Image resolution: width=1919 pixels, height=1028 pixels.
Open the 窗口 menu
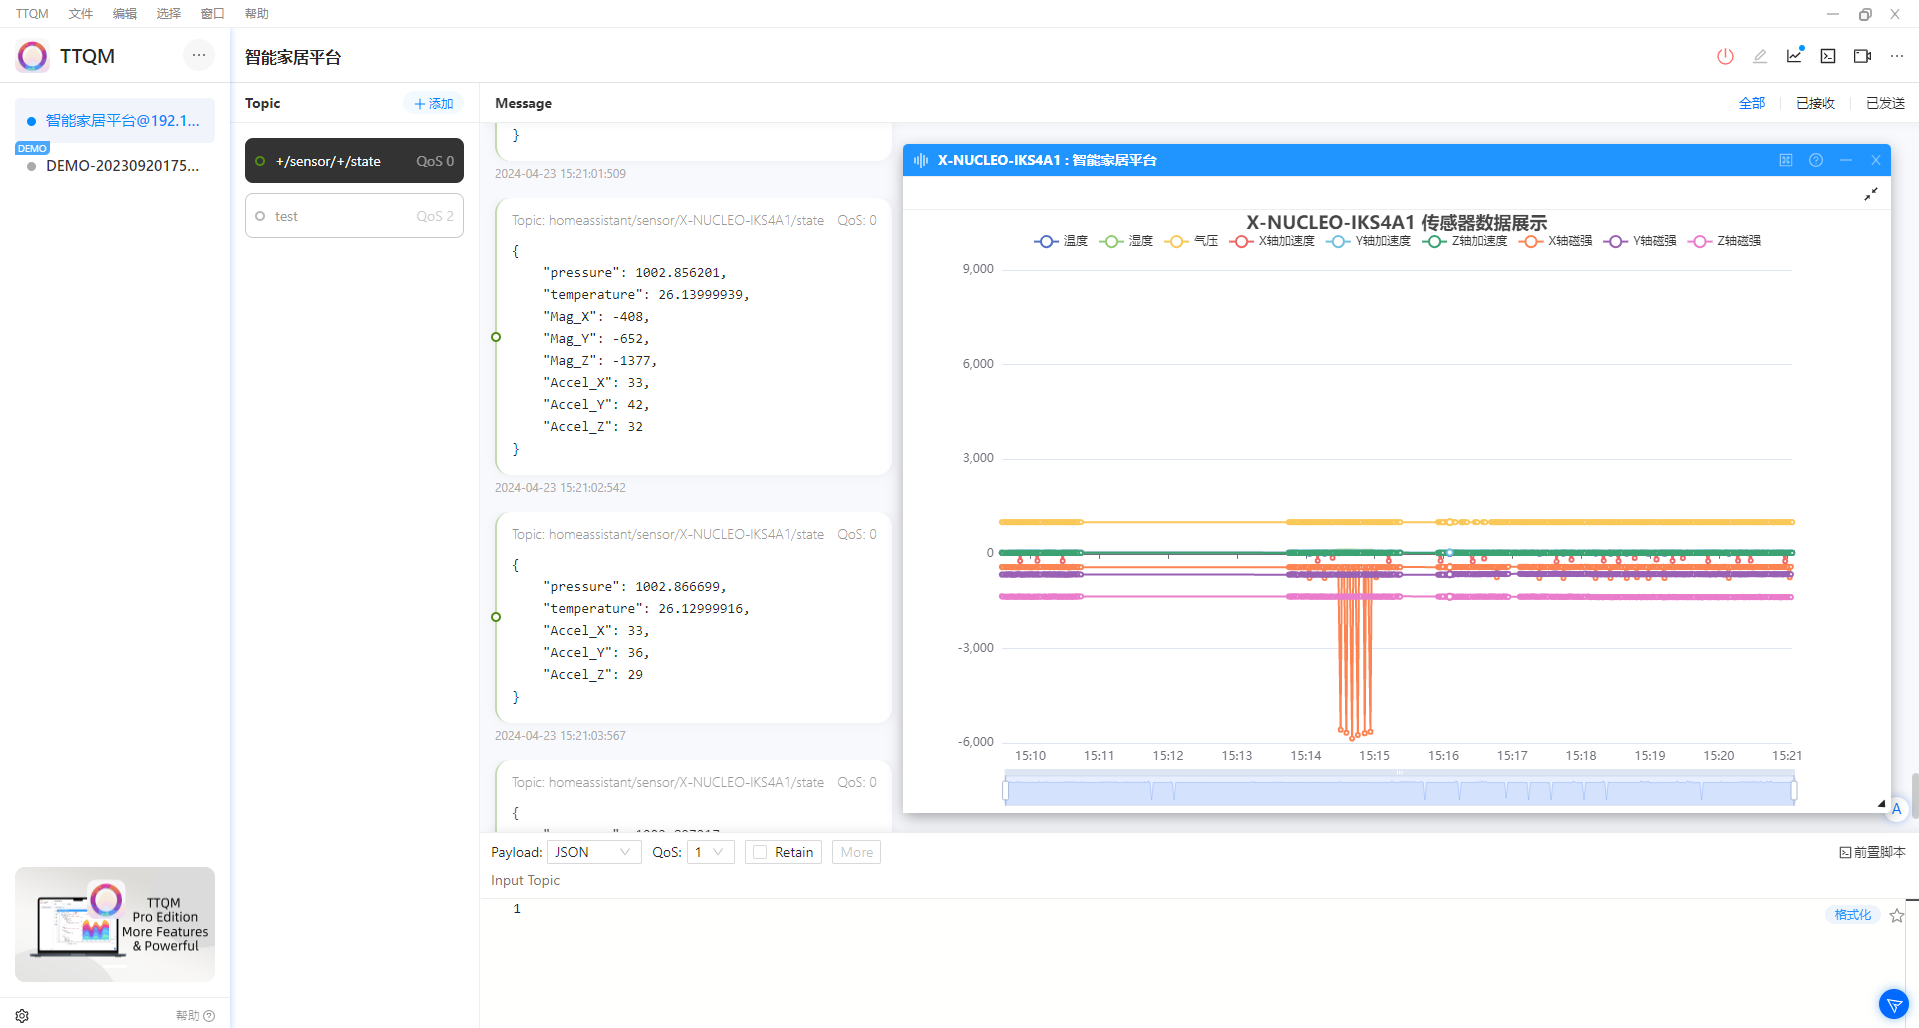213,13
